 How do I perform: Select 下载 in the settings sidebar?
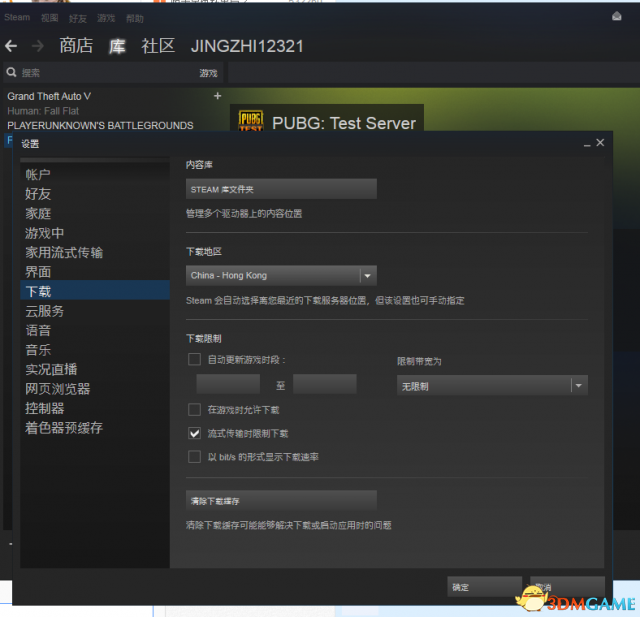coord(95,290)
